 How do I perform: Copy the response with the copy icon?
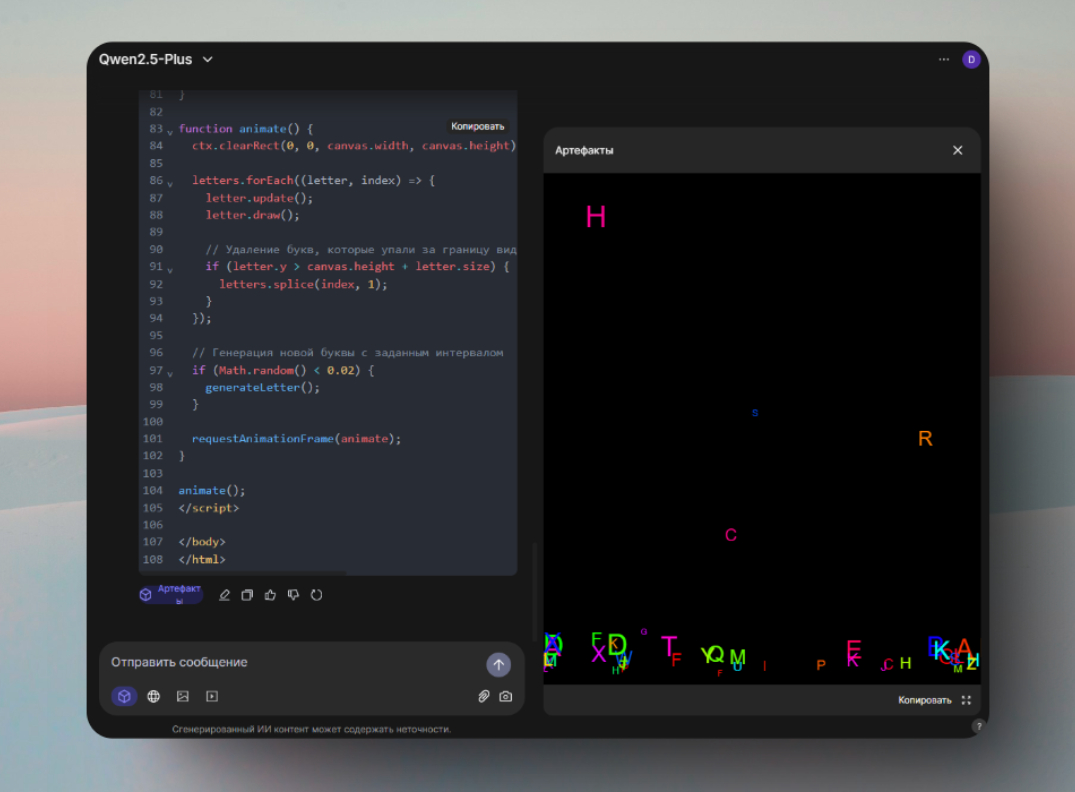click(247, 595)
